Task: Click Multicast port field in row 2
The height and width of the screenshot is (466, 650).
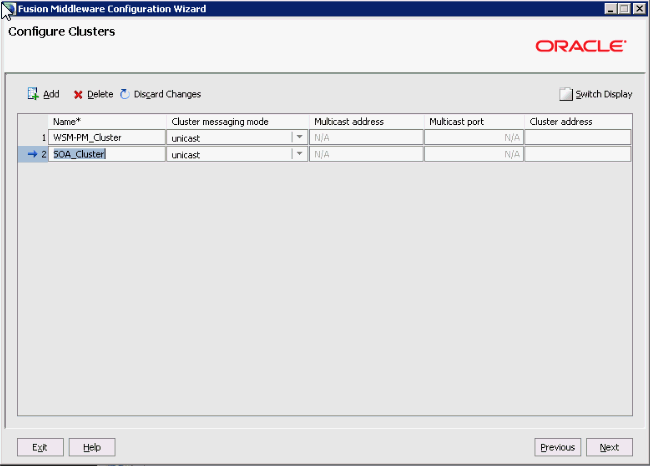Action: 474,154
